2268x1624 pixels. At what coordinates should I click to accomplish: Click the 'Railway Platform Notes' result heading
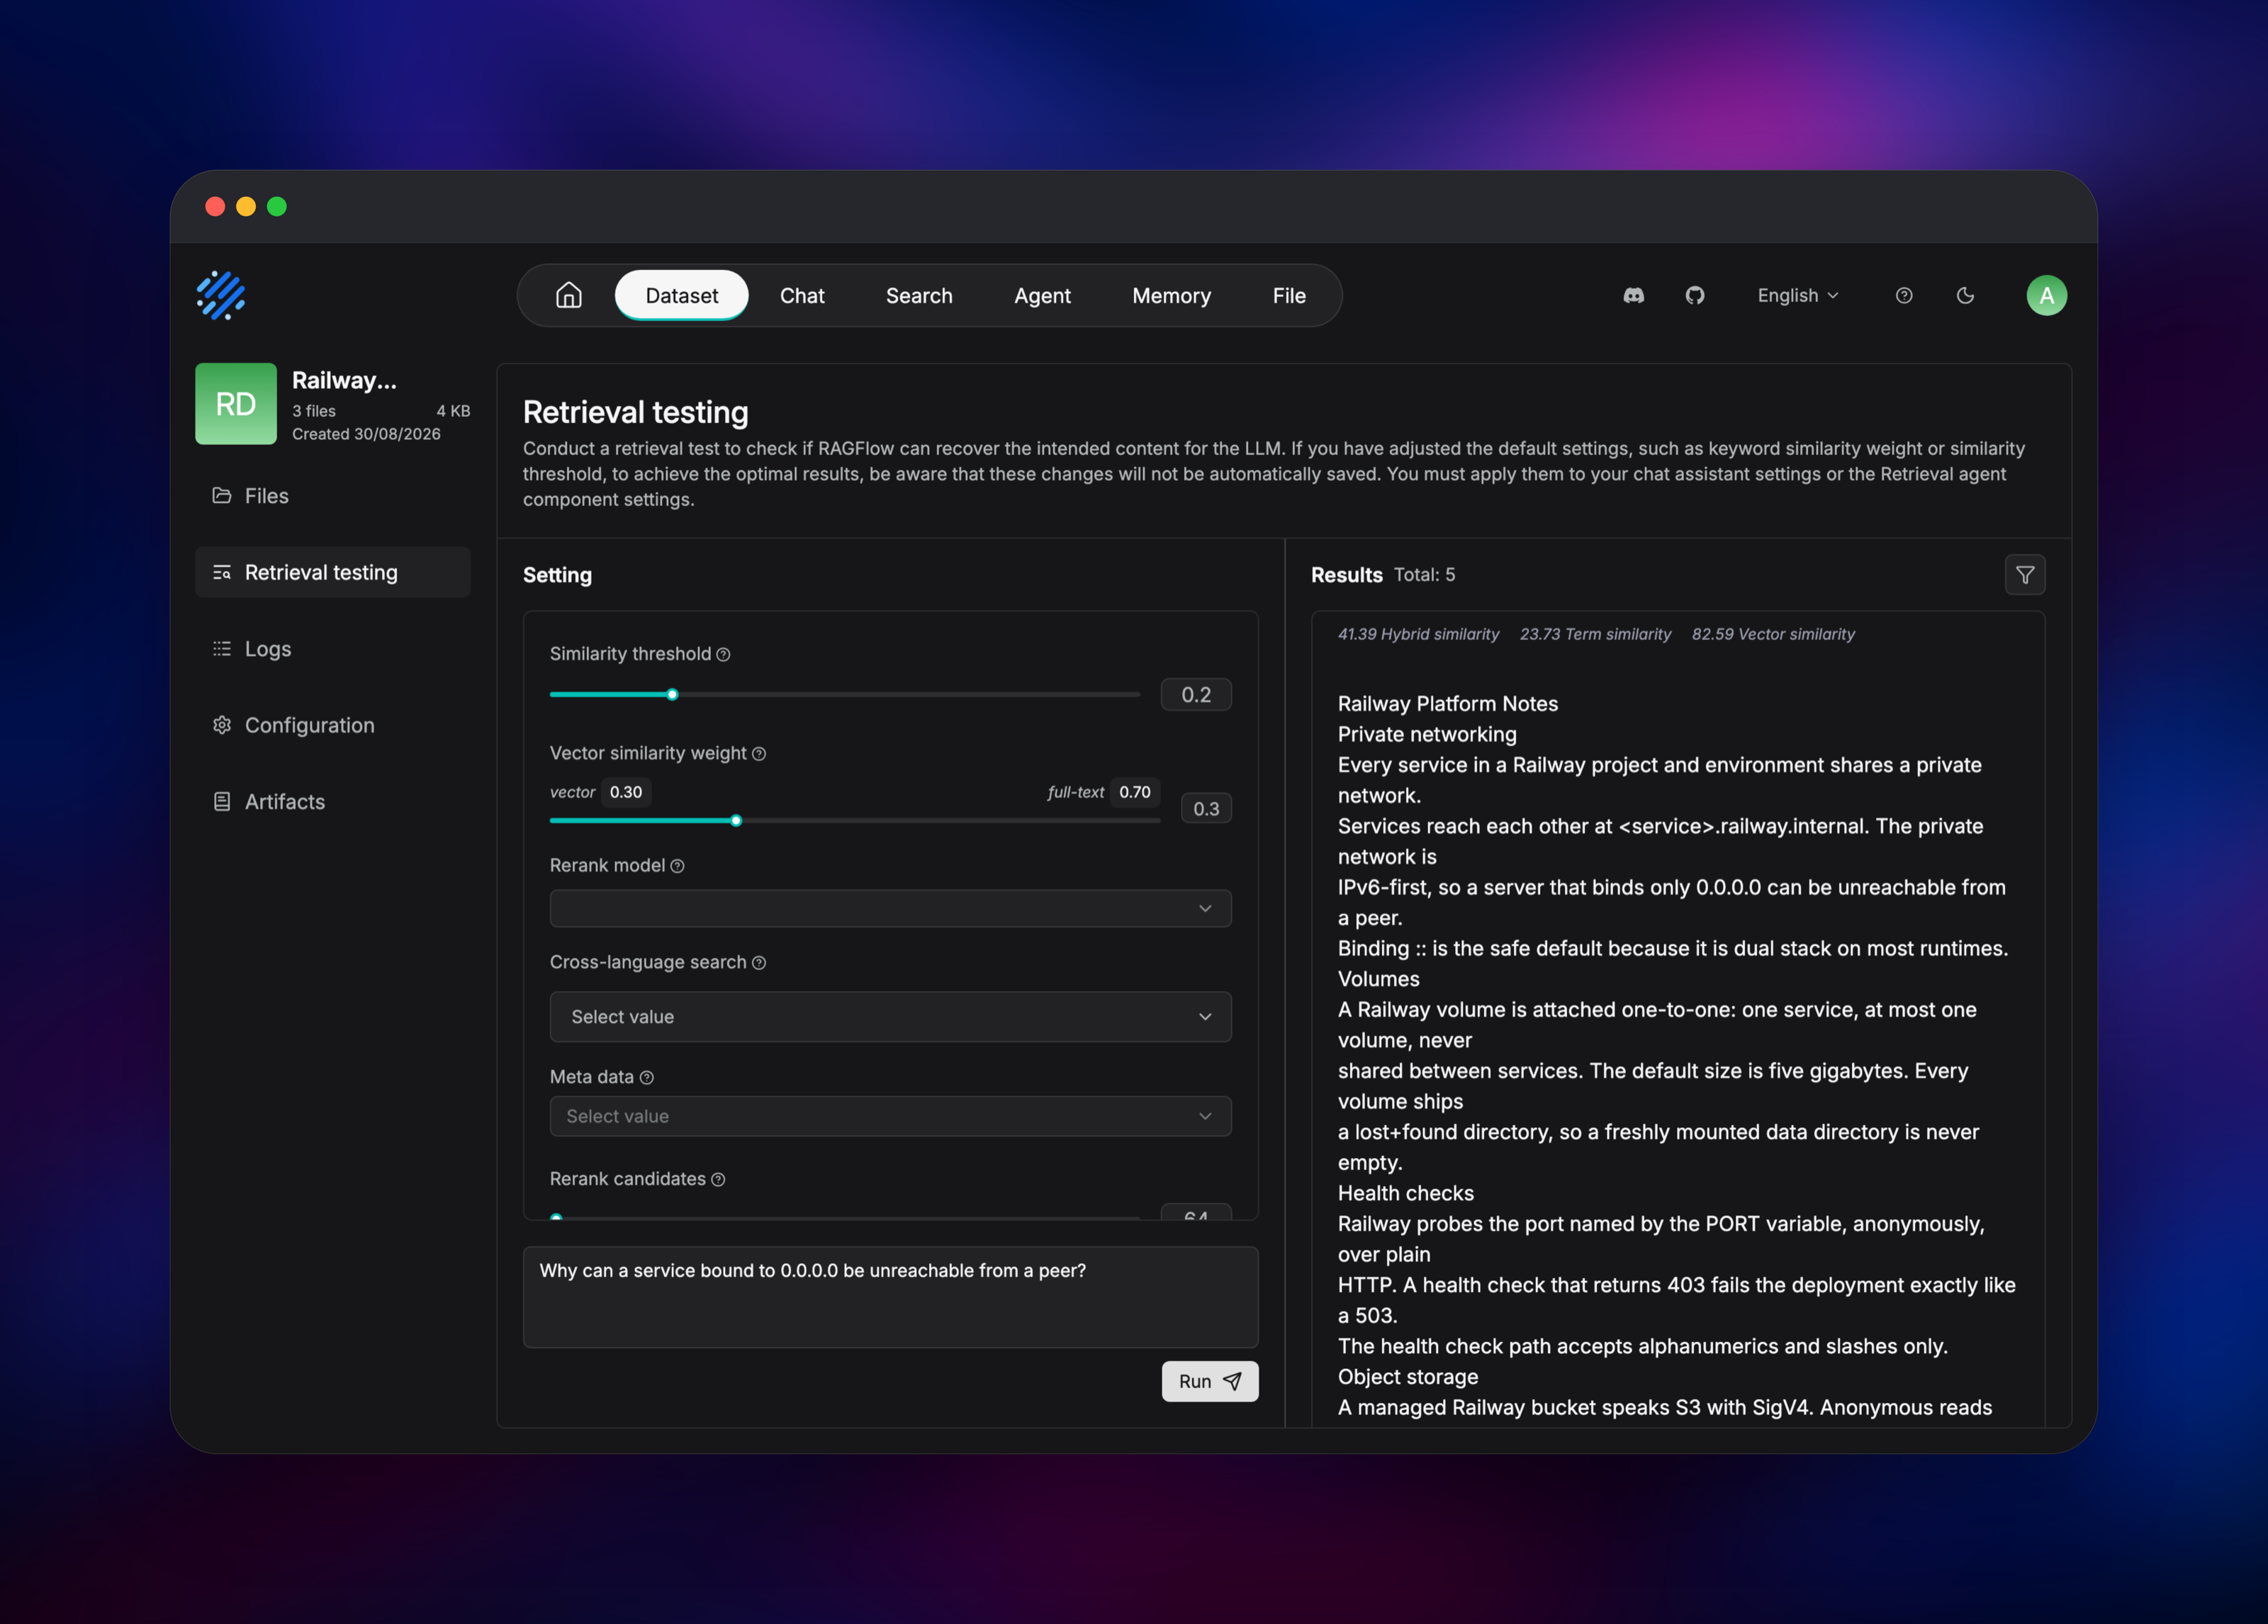click(1448, 704)
